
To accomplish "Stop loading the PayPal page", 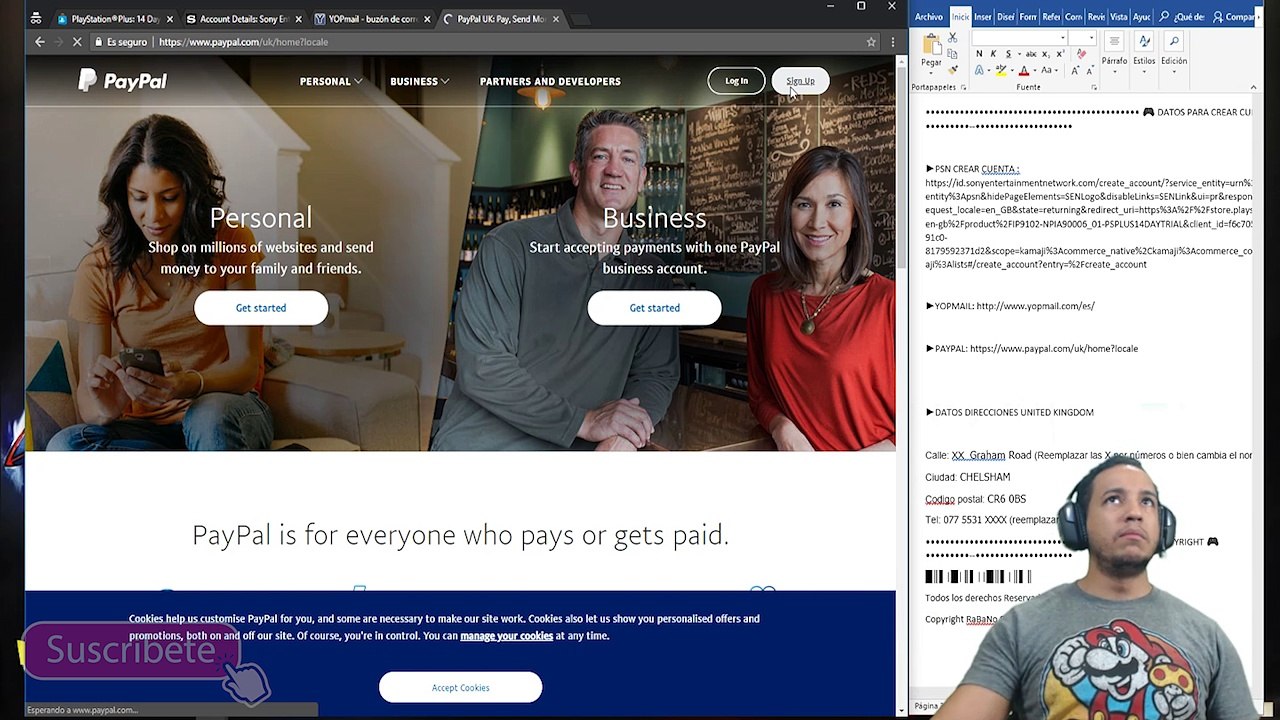I will 76,42.
